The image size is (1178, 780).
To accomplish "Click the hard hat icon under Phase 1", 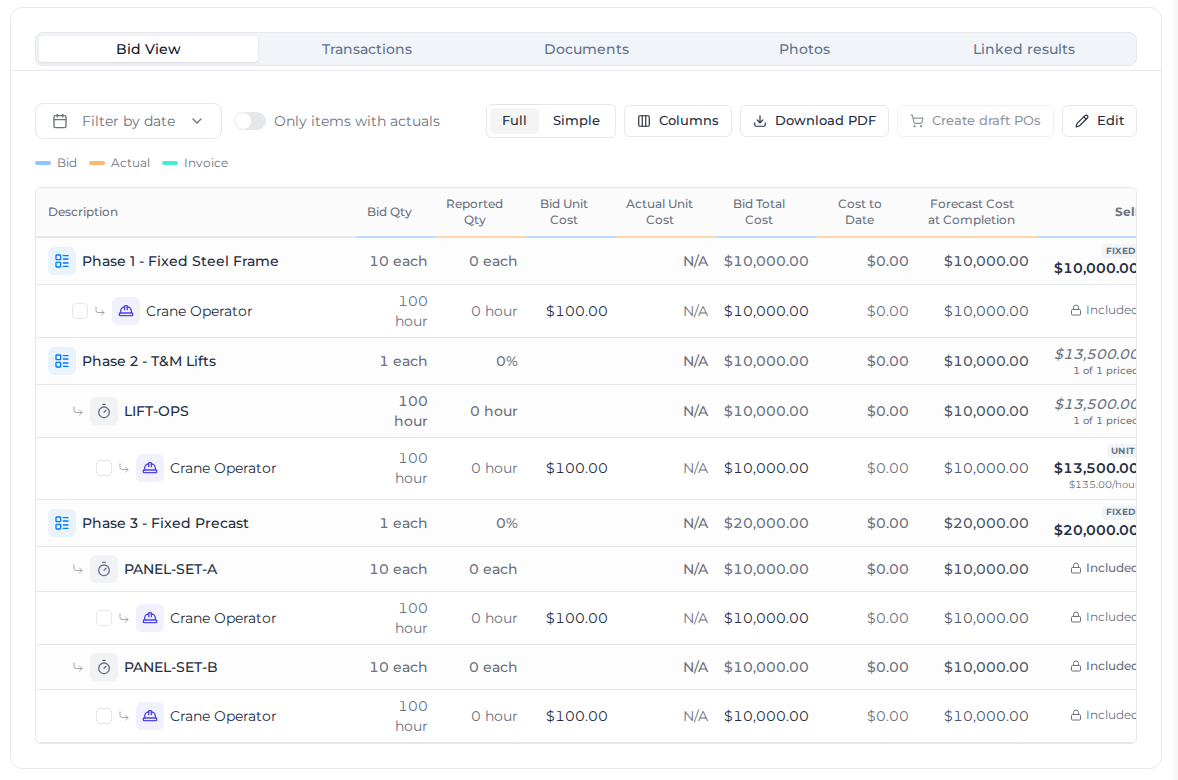I will (125, 311).
